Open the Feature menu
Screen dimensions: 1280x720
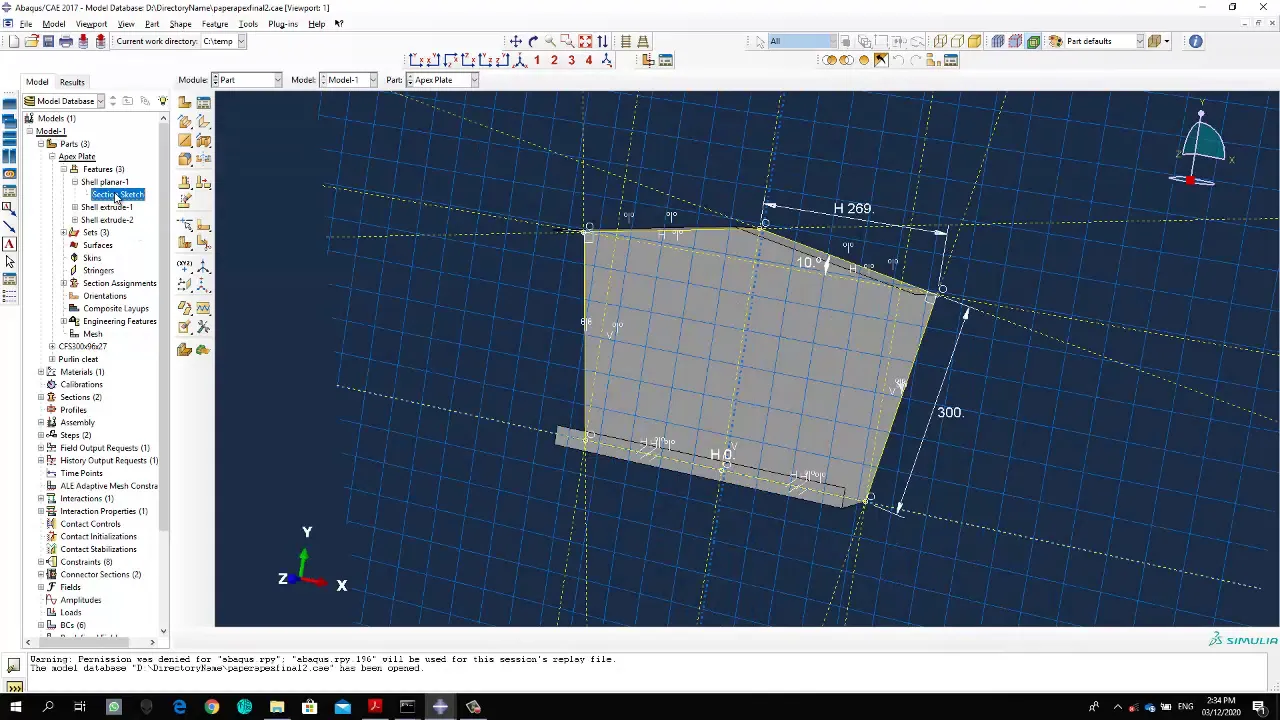tap(215, 24)
